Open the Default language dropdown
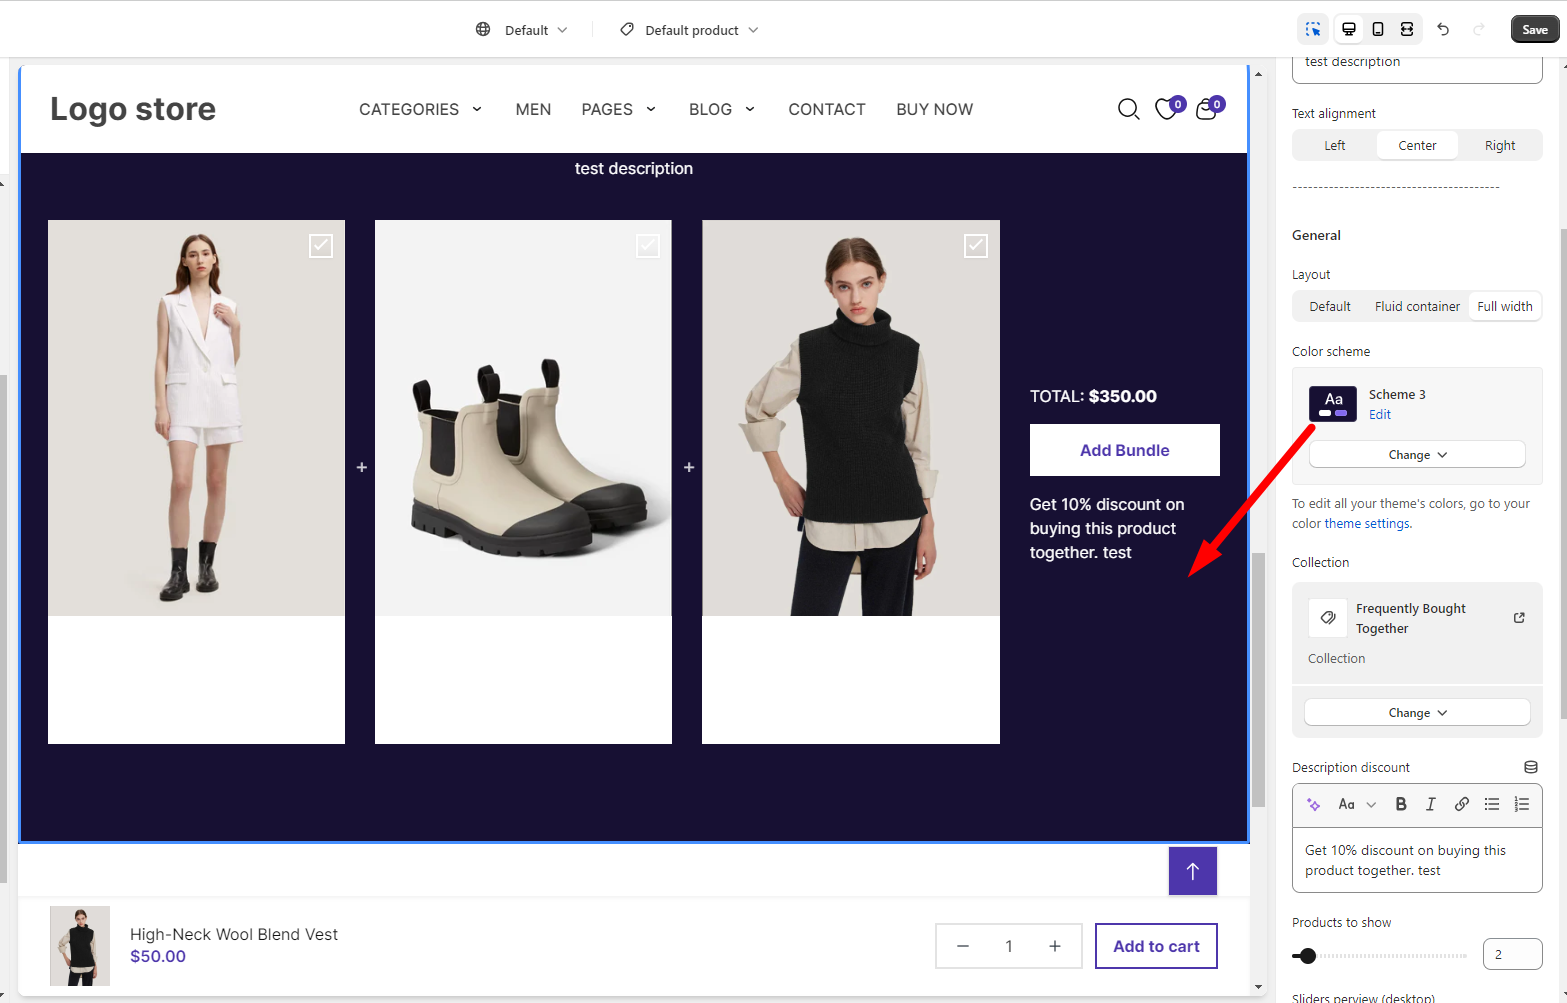The width and height of the screenshot is (1567, 1003). pos(536,30)
